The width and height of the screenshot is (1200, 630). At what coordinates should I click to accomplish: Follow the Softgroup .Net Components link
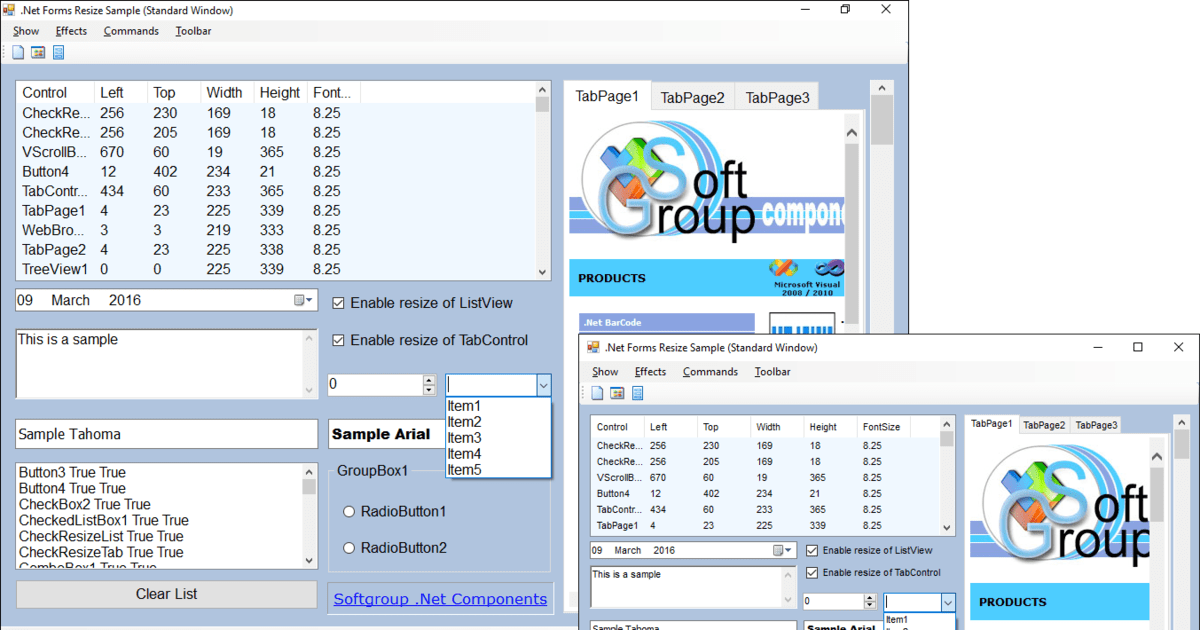440,597
